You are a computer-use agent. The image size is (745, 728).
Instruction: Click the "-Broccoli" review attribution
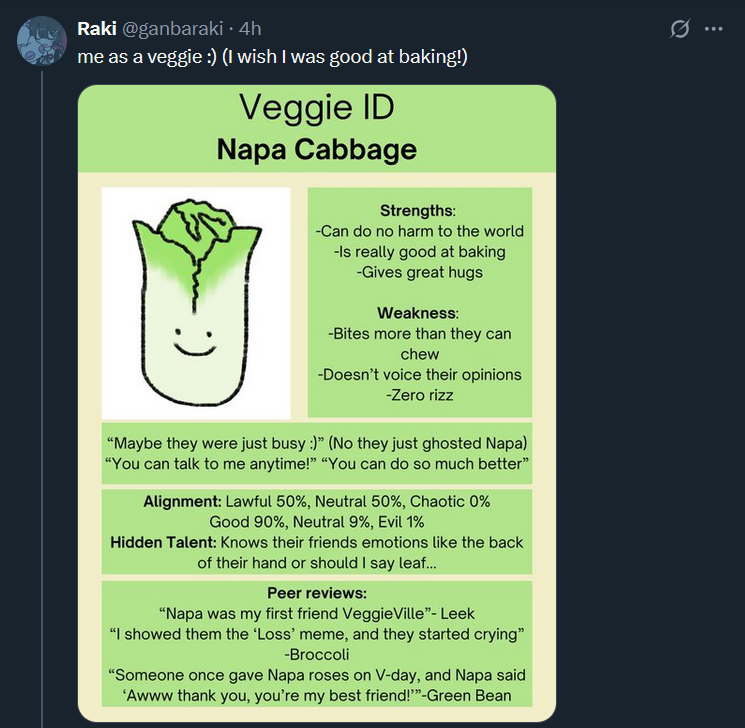pyautogui.click(x=316, y=655)
